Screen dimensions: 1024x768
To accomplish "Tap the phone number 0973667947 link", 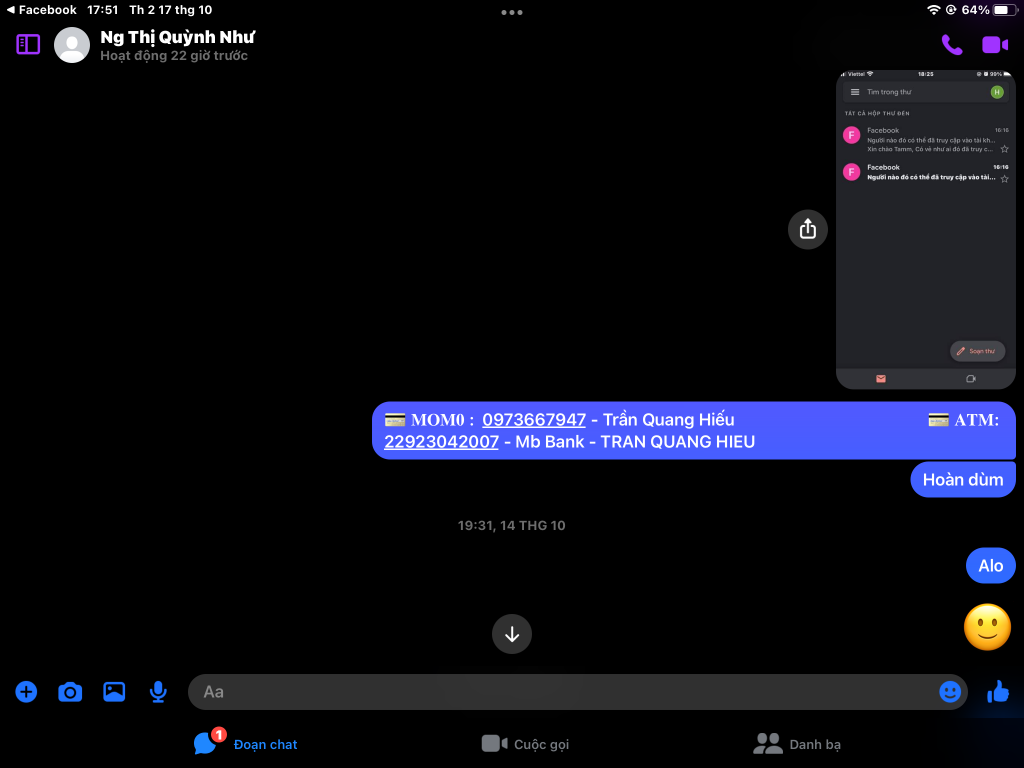I will (x=534, y=419).
